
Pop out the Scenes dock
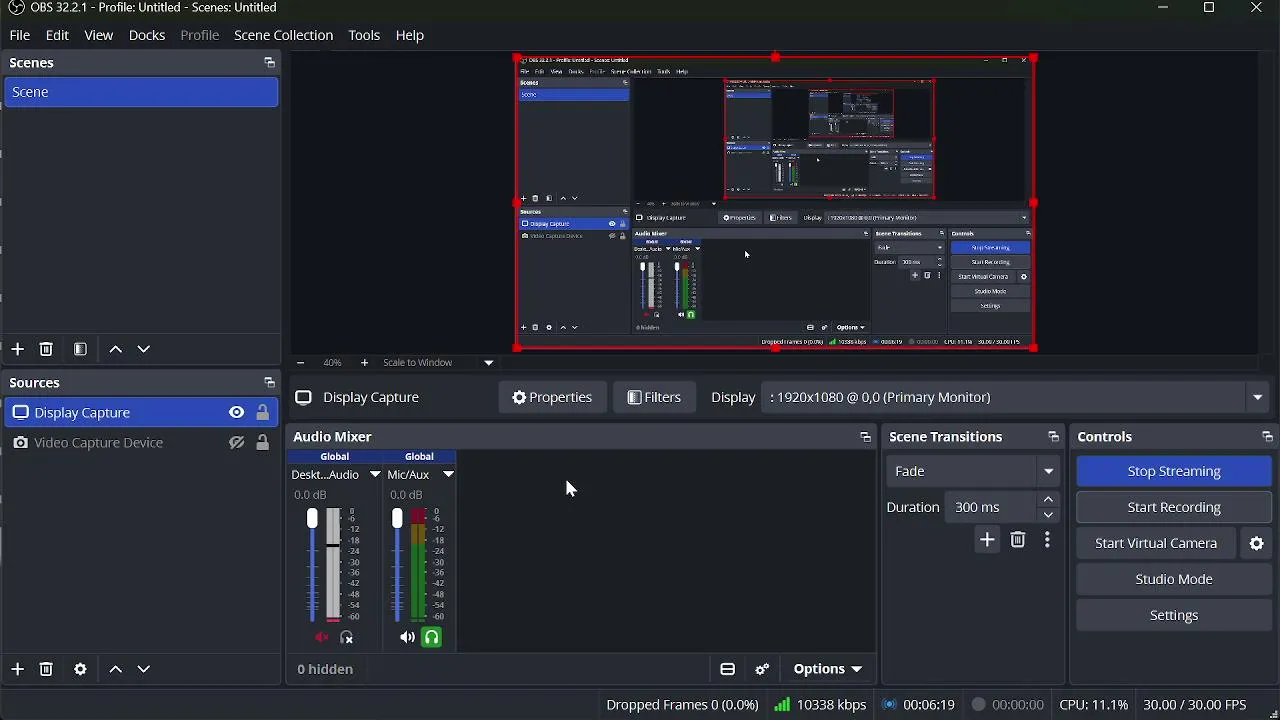tap(269, 63)
